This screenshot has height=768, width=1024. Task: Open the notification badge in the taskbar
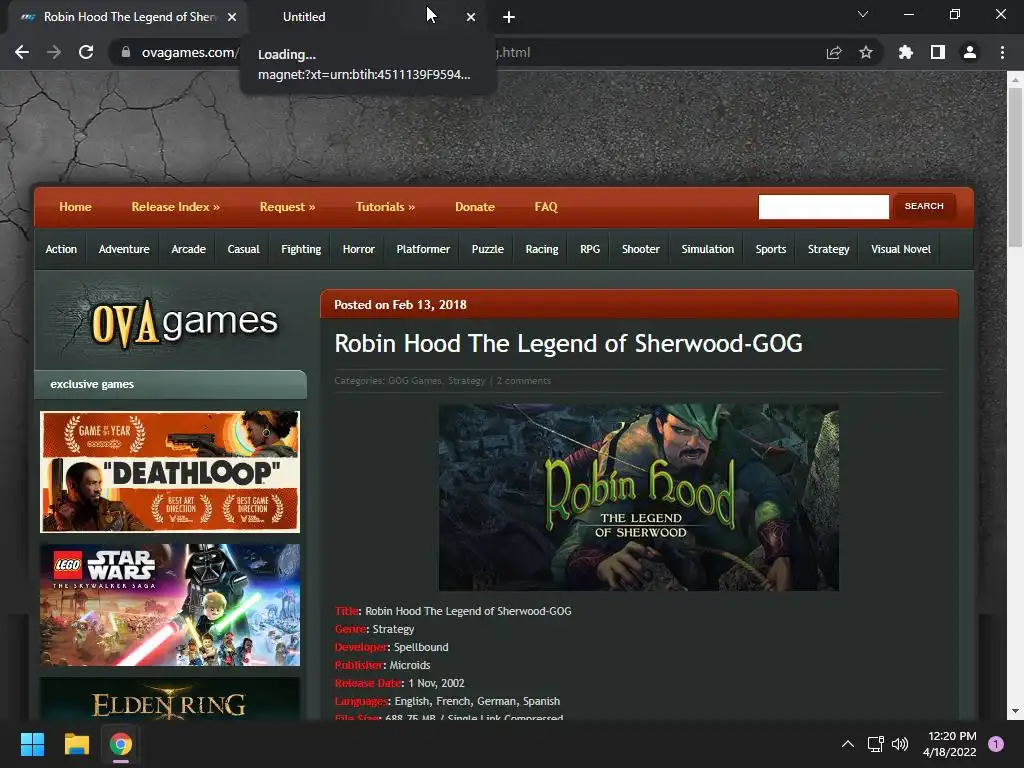point(996,744)
